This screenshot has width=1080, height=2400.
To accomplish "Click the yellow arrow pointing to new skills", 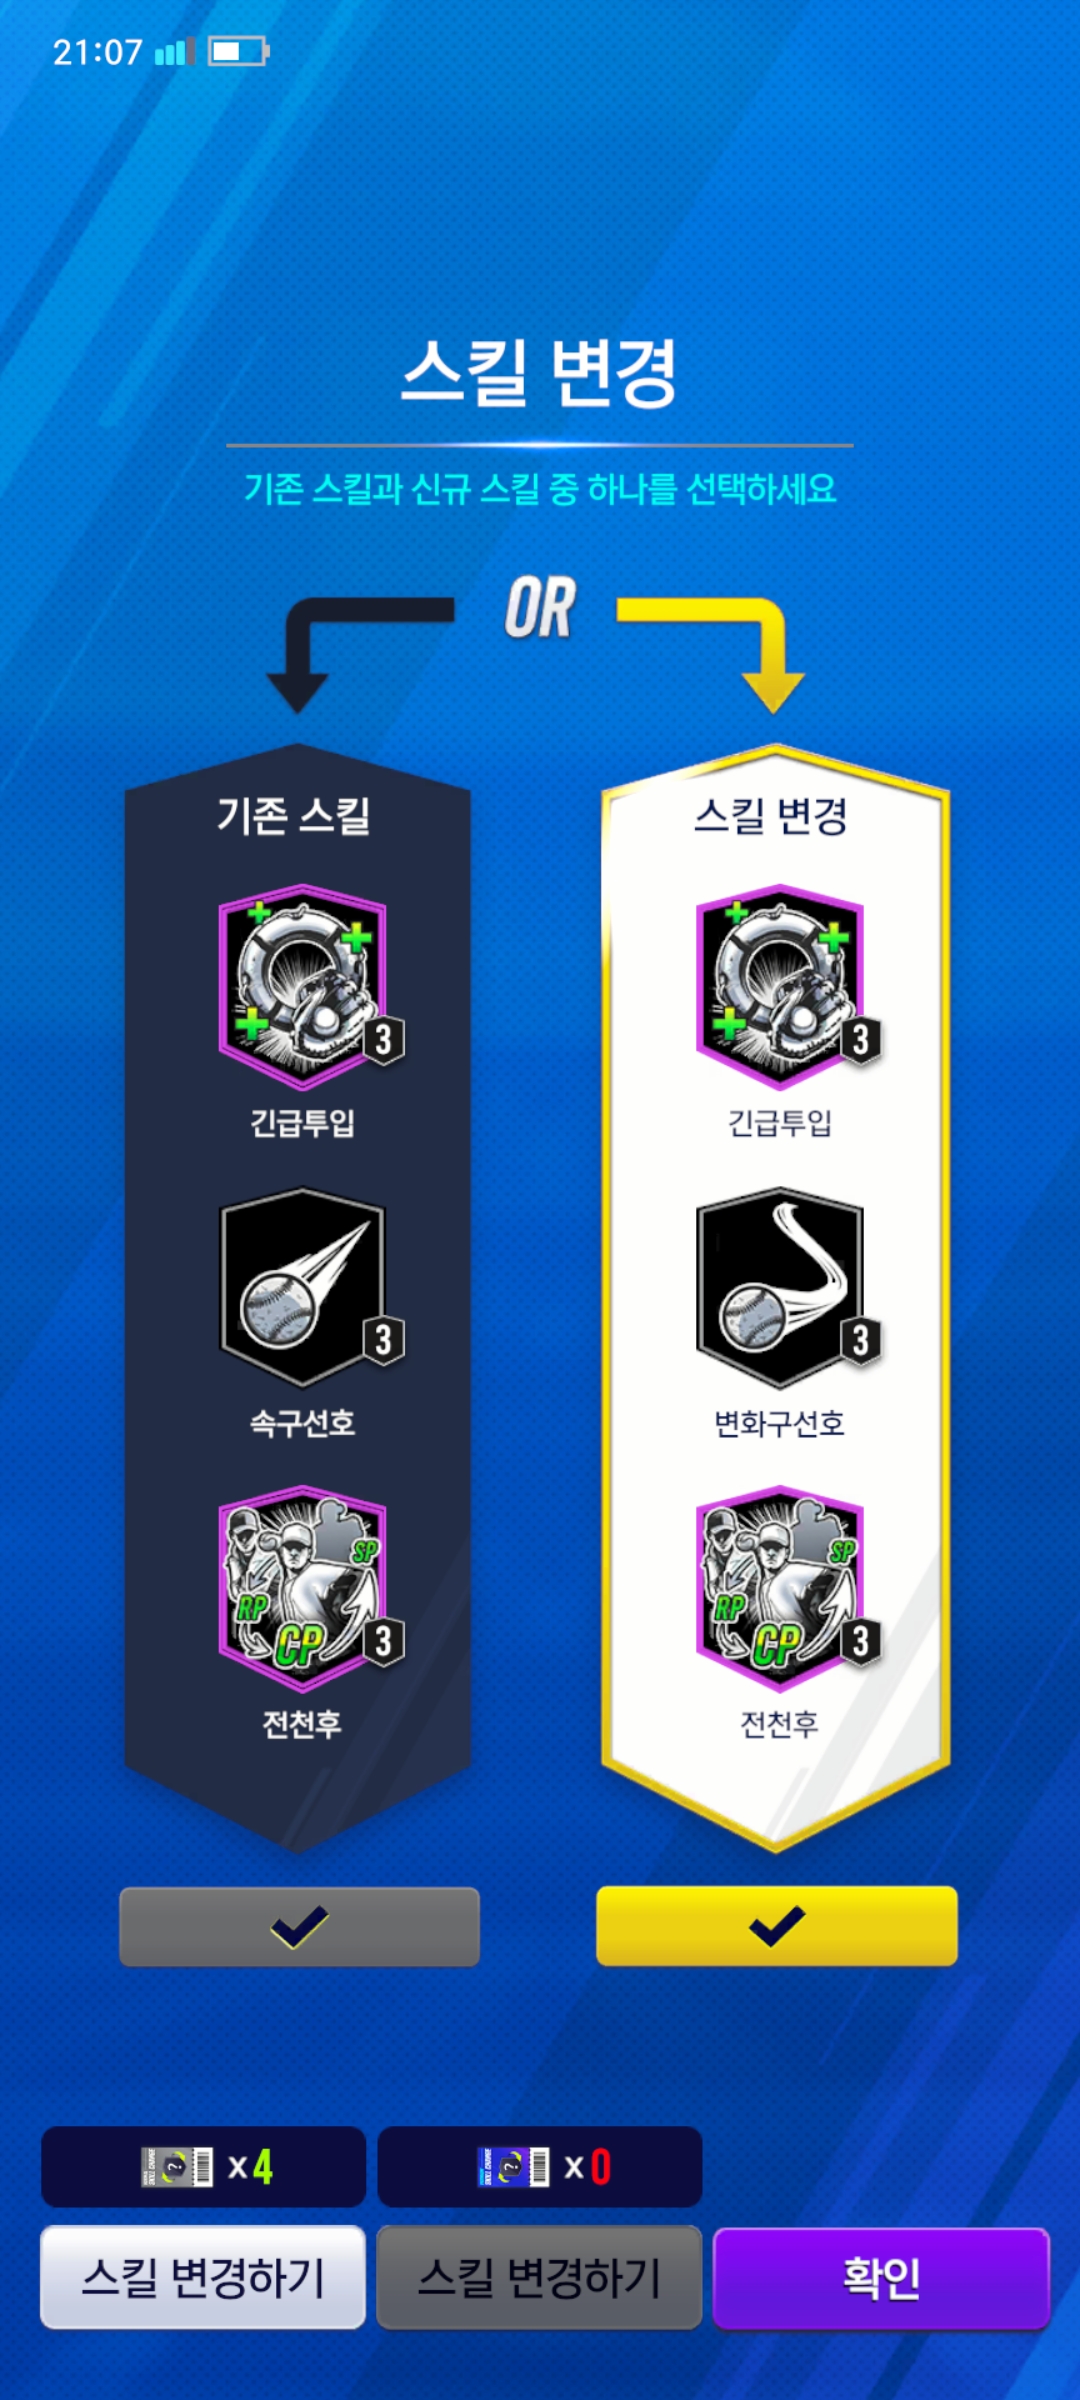I will tap(720, 652).
